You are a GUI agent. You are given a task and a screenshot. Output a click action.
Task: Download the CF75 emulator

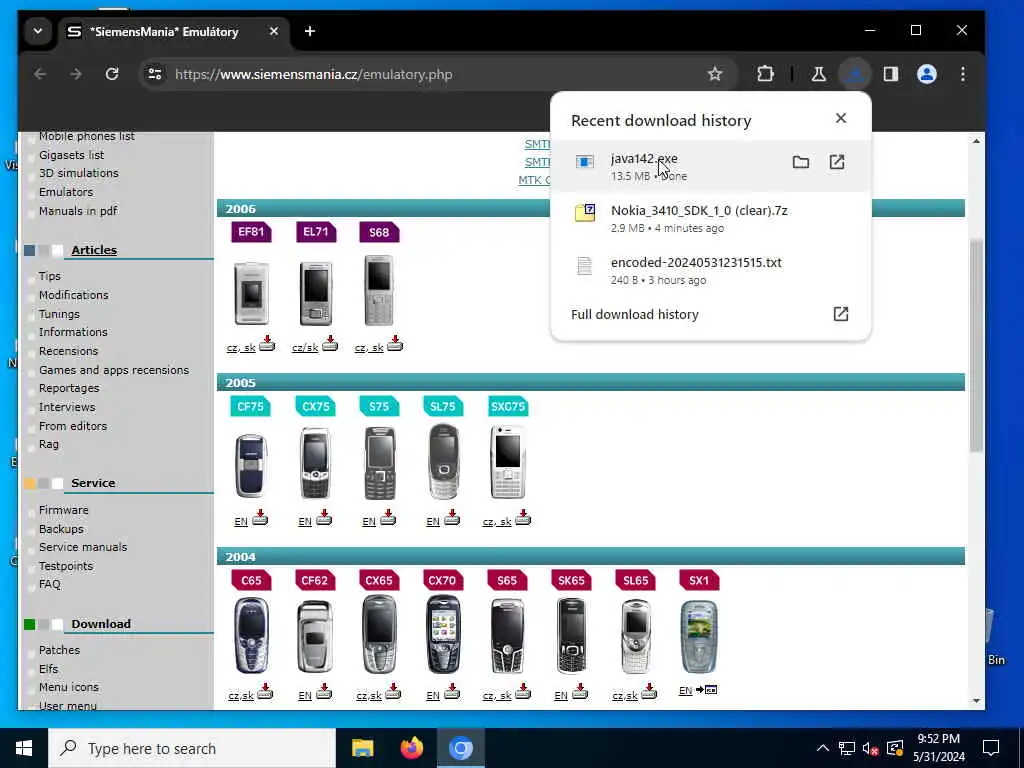(260, 518)
